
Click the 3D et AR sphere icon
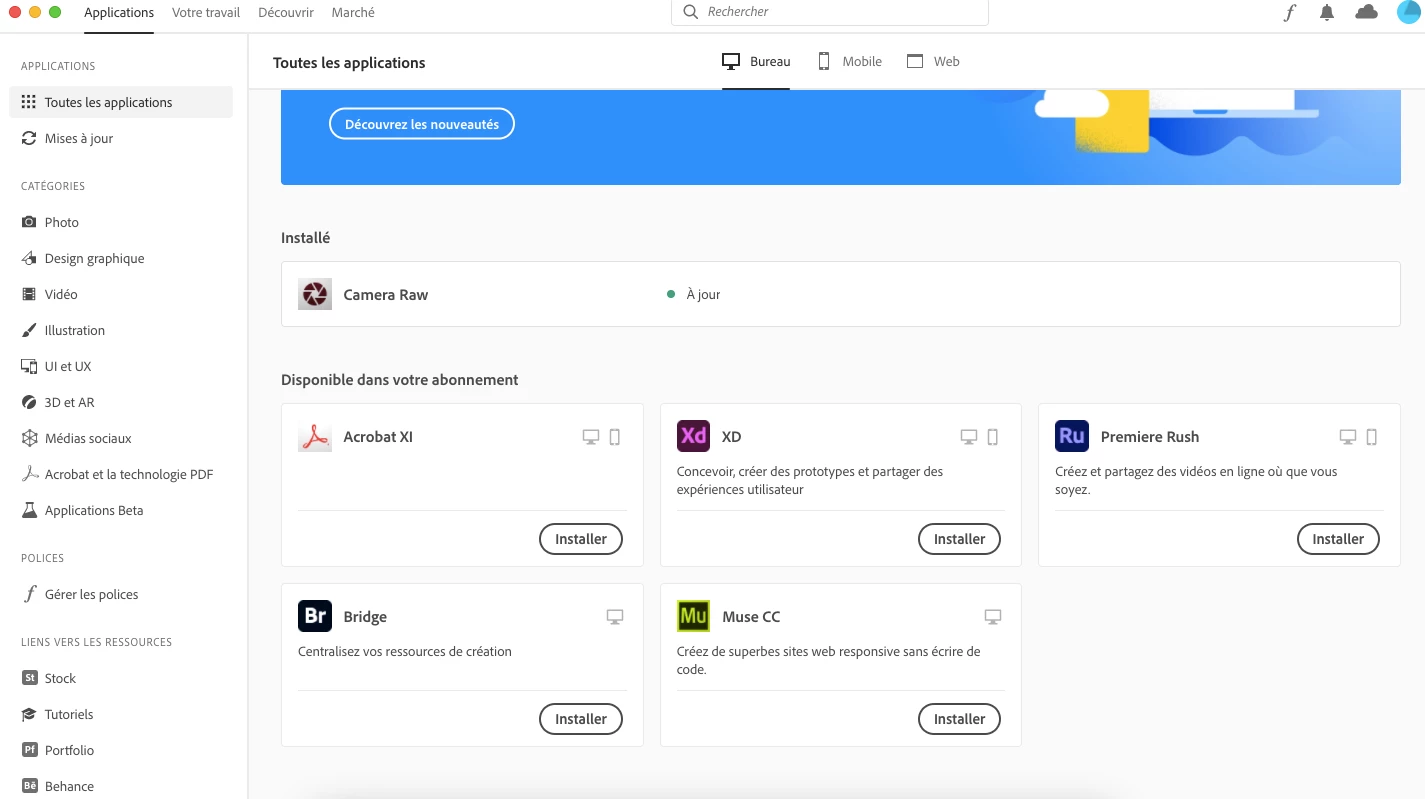tap(29, 402)
